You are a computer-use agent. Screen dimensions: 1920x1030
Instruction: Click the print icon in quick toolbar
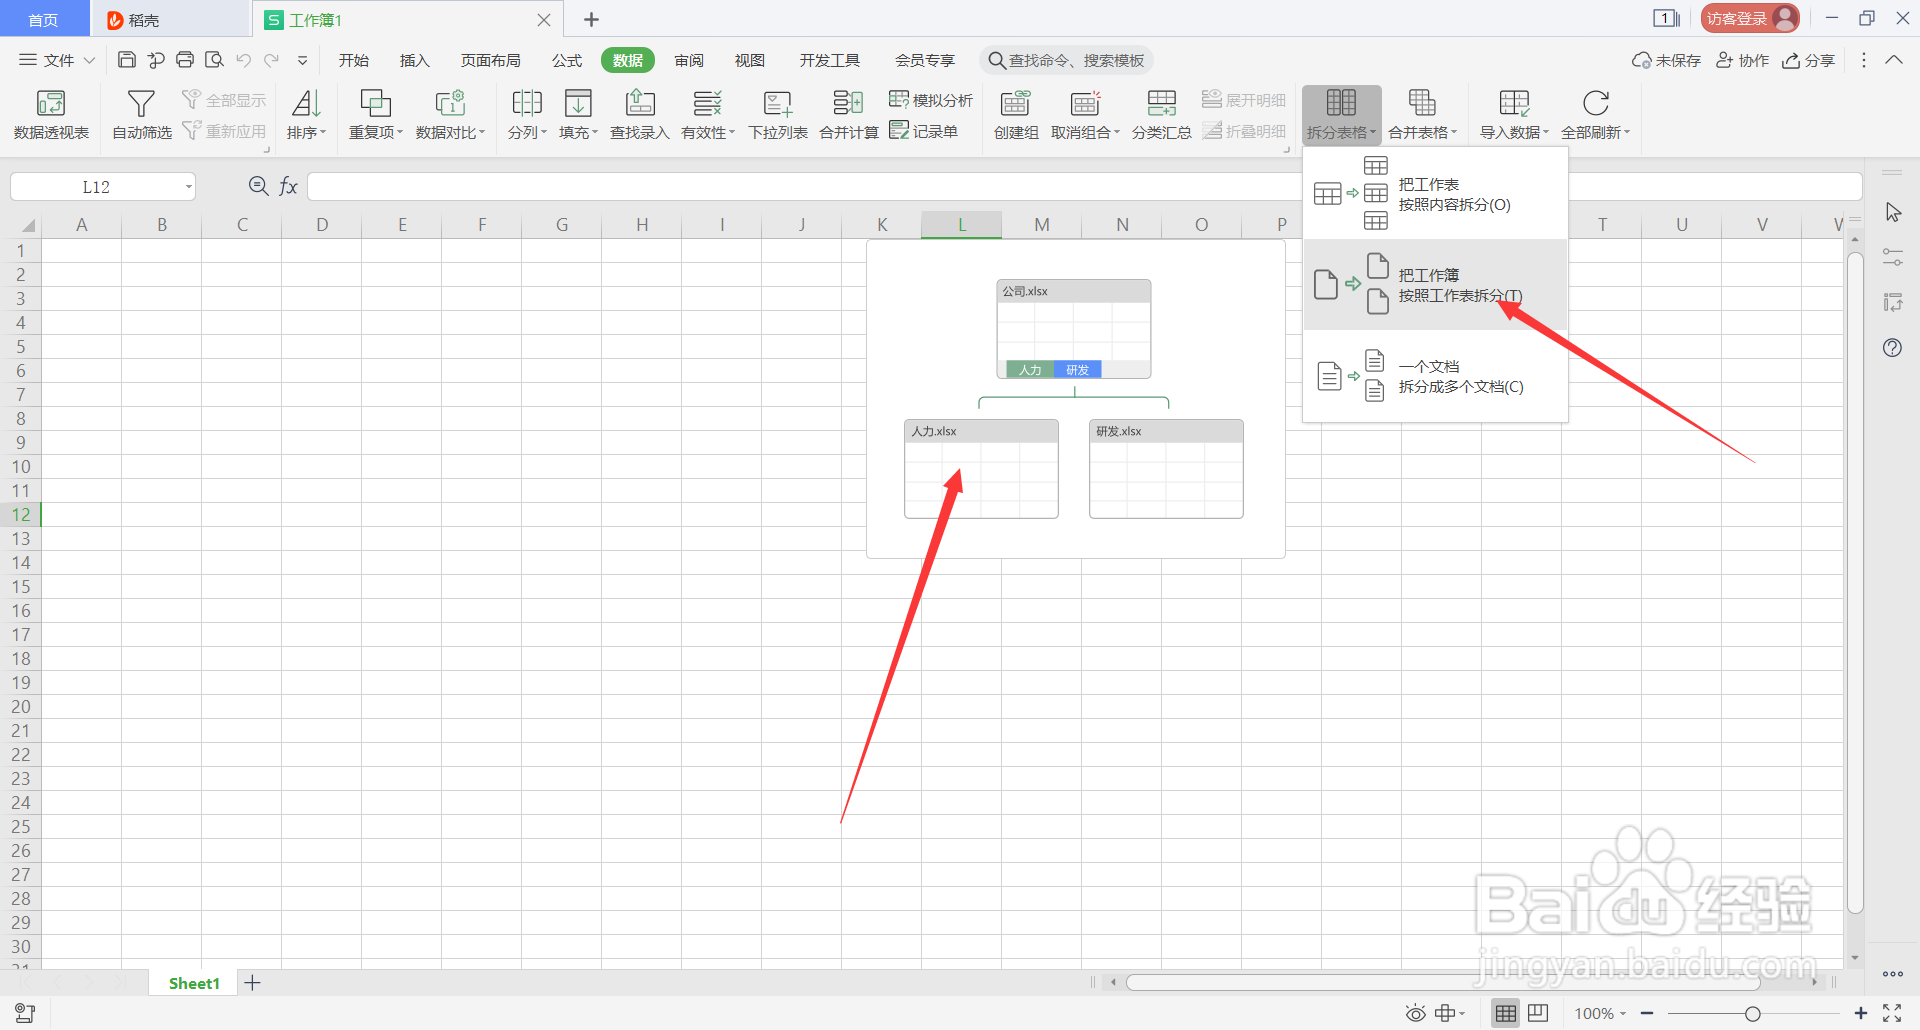[185, 60]
